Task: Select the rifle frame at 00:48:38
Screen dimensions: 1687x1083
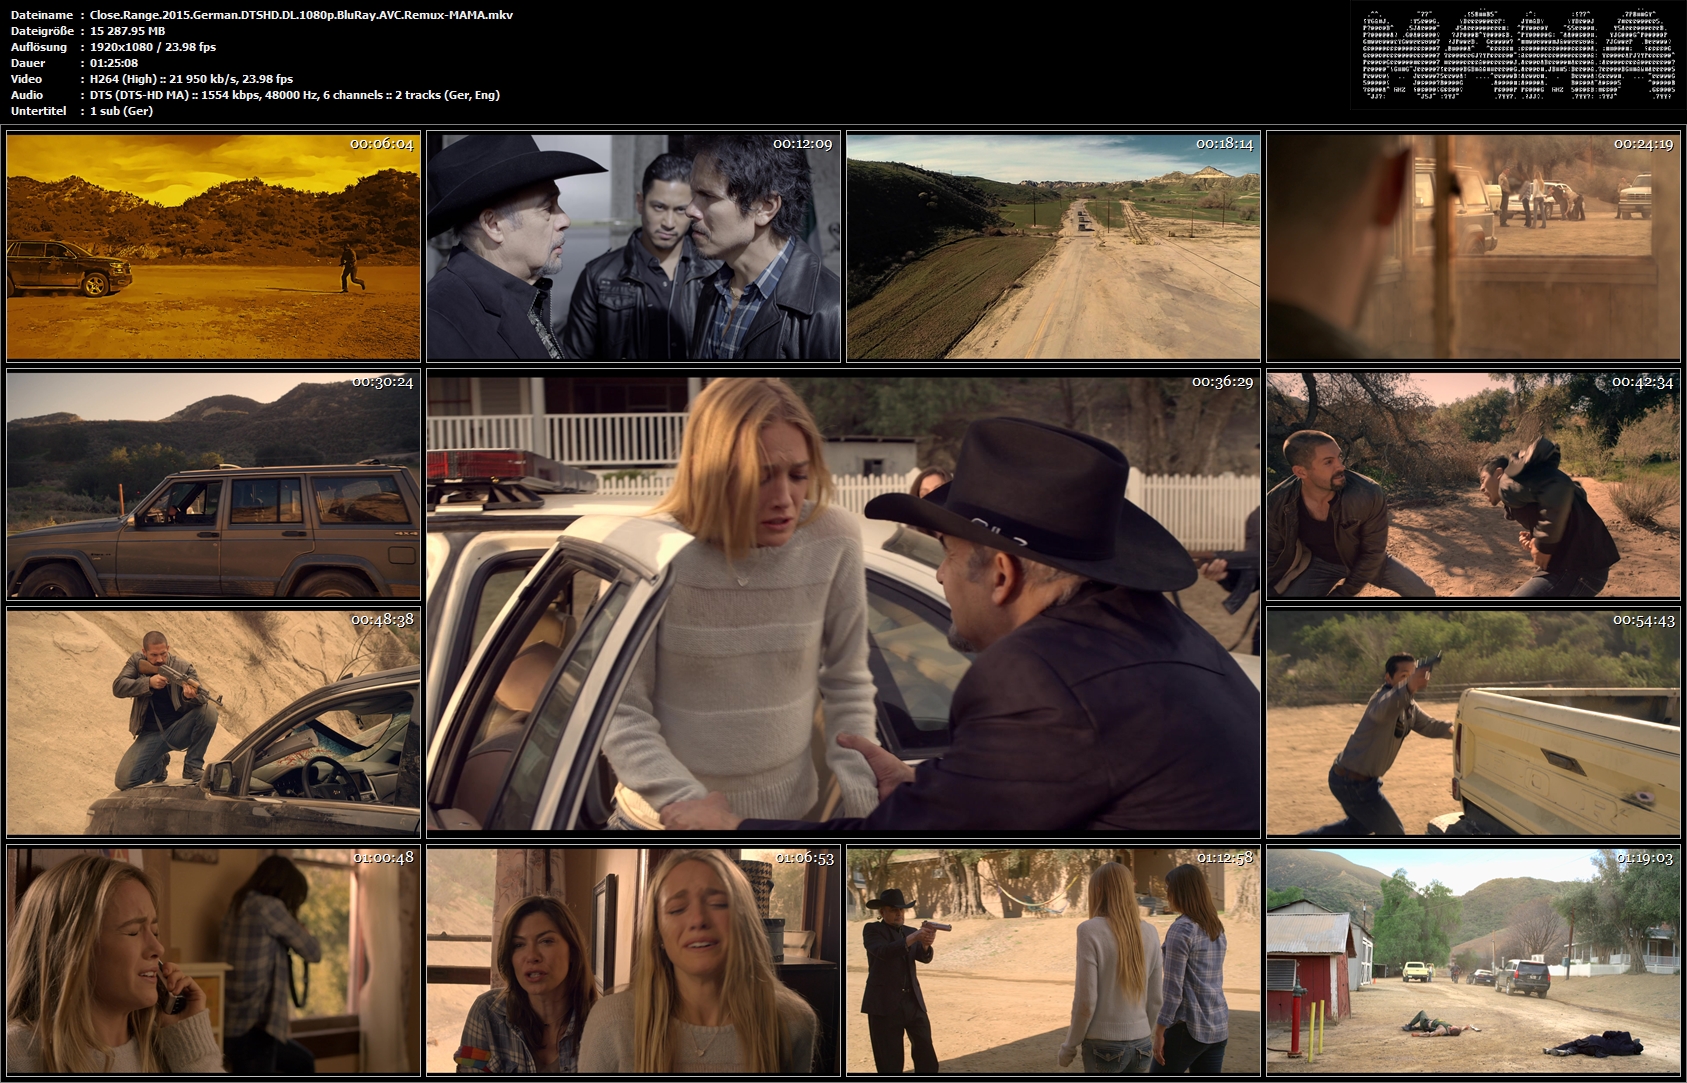Action: tap(213, 722)
